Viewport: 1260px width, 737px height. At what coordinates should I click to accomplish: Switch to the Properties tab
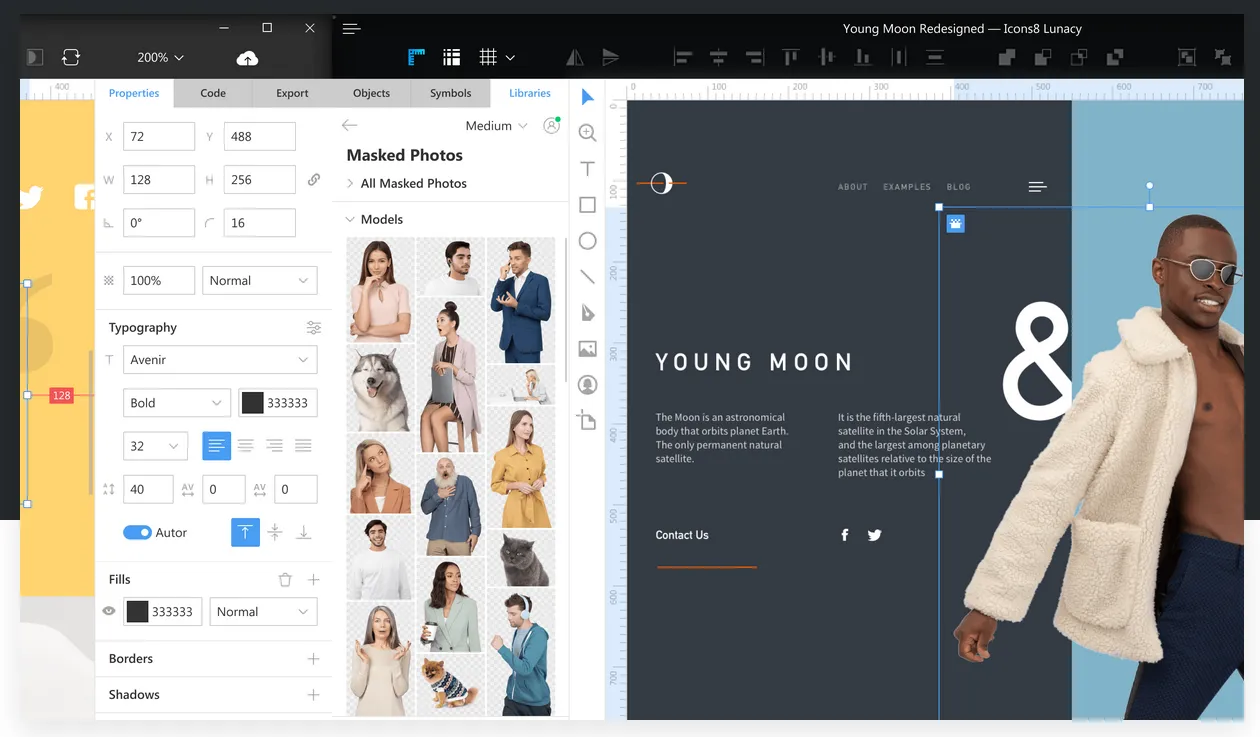pos(134,93)
